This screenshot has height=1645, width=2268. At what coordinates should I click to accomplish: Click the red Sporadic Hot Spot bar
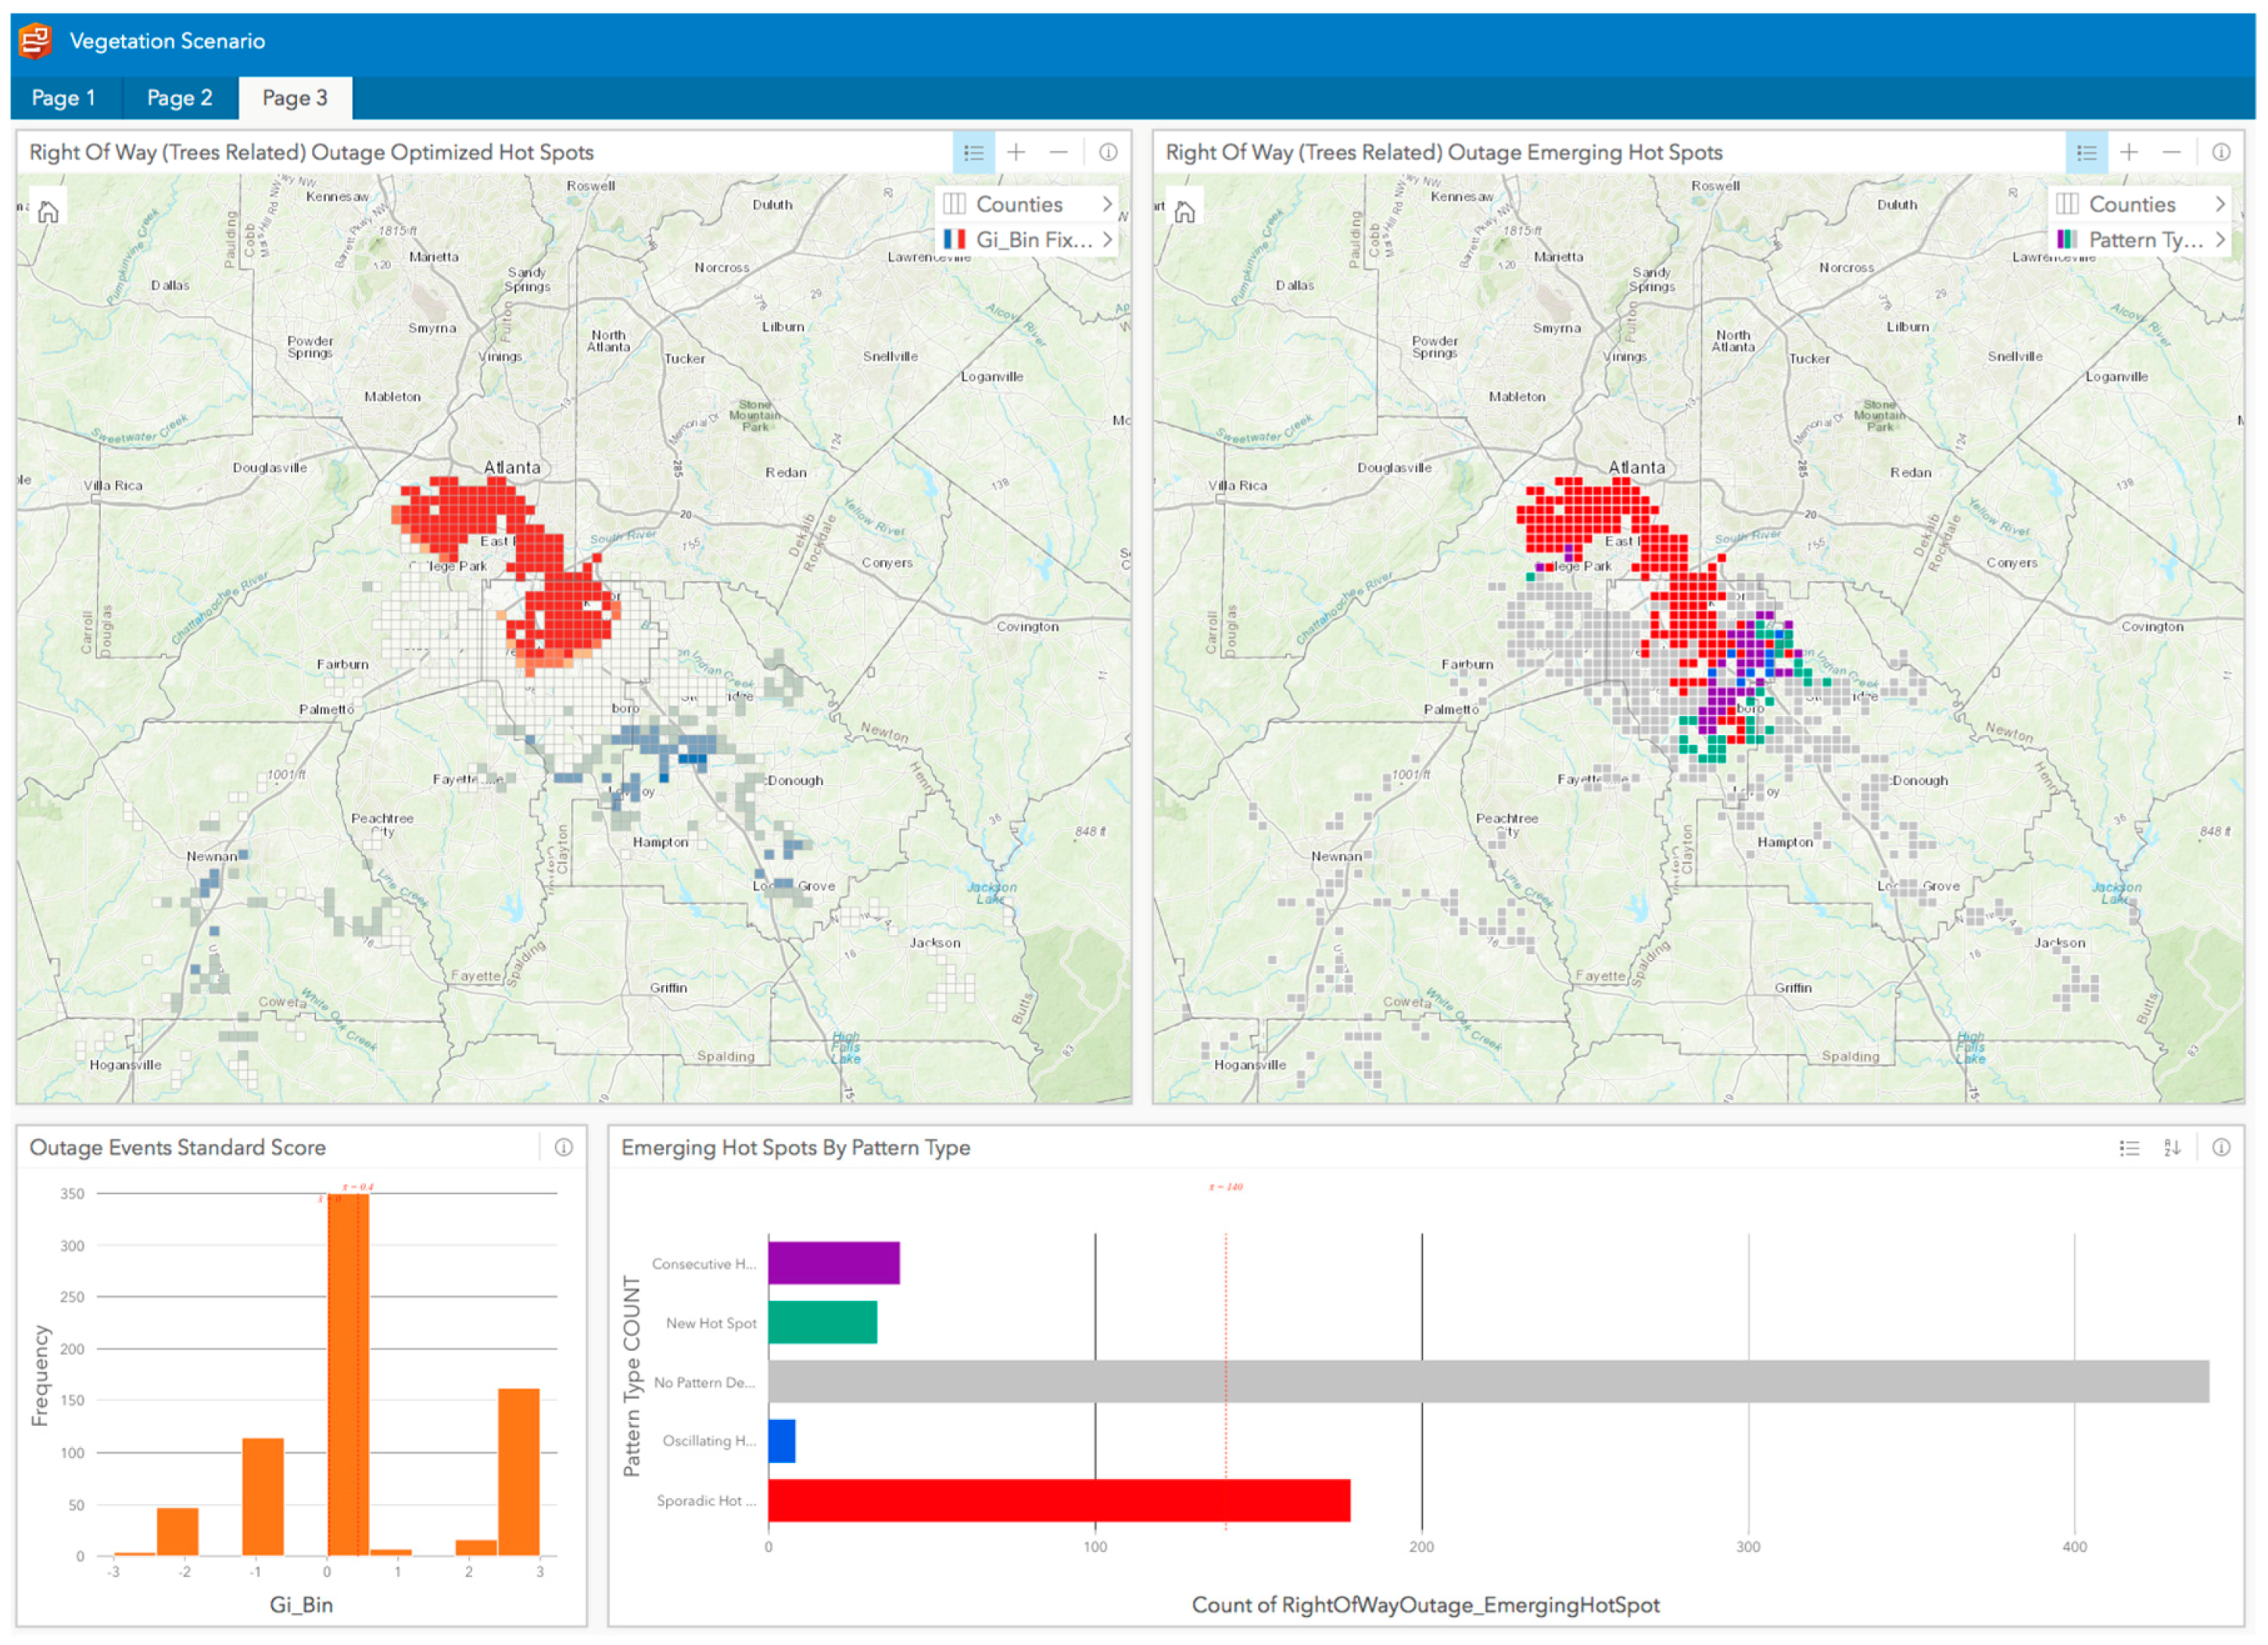pos(1058,1501)
